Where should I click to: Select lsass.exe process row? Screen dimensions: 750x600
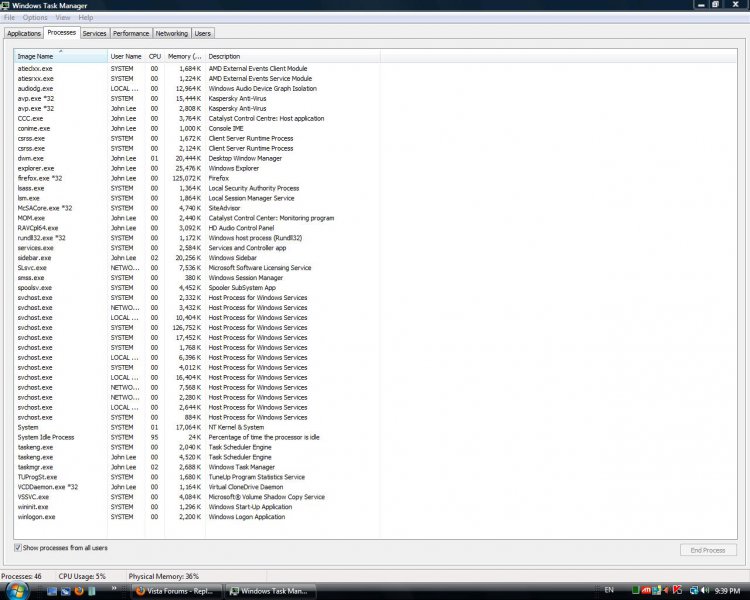197,188
